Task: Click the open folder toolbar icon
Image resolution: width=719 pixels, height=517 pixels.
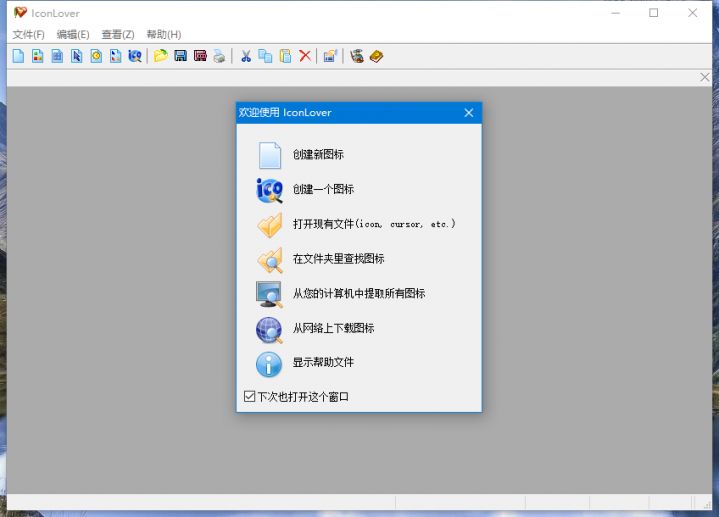Action: [160, 56]
